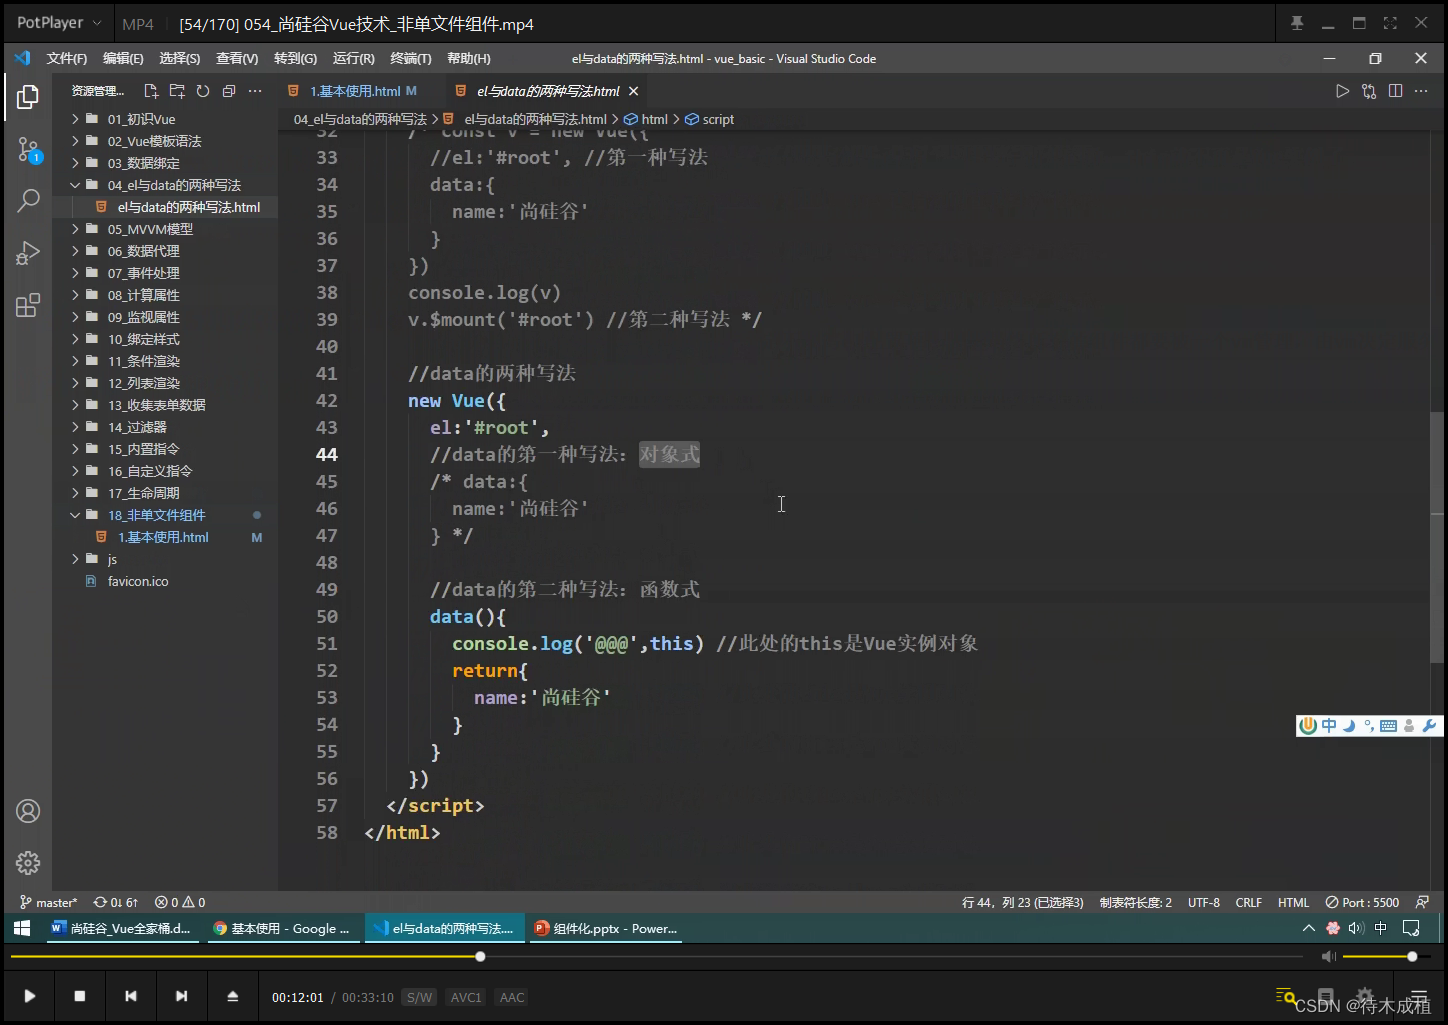Image resolution: width=1448 pixels, height=1025 pixels.
Task: Close the el与data的两种写法.html tab
Action: pyautogui.click(x=633, y=91)
